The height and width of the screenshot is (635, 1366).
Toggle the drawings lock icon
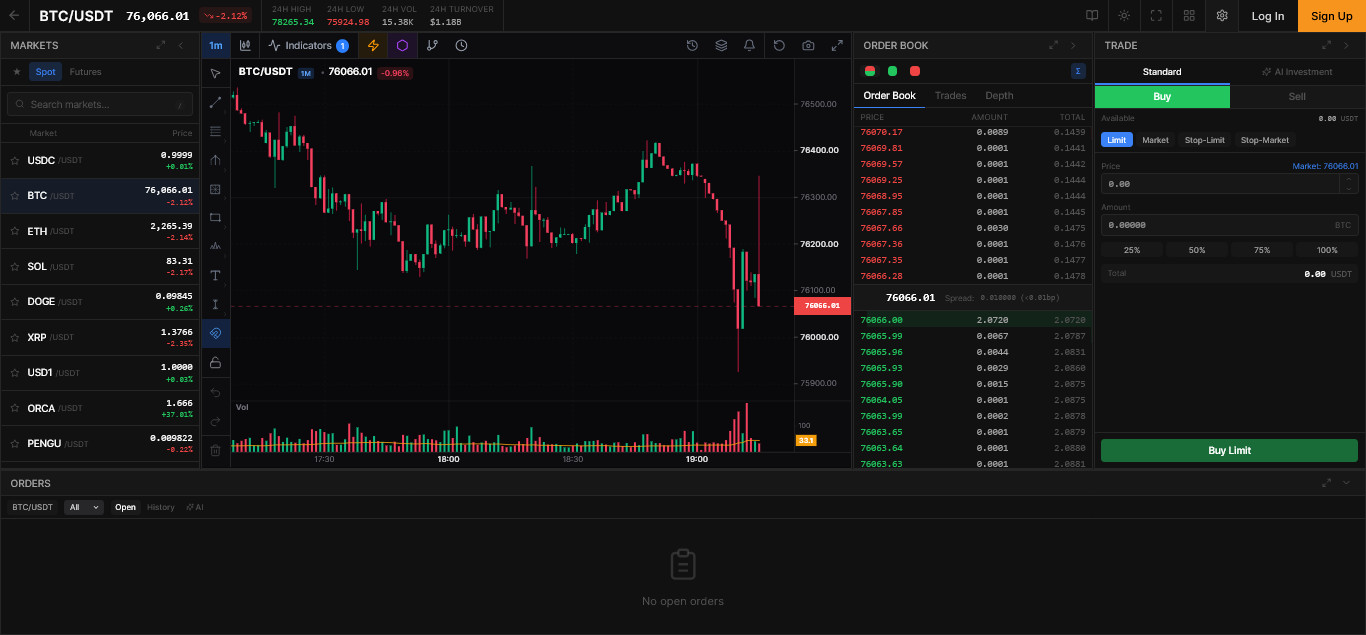pos(215,362)
